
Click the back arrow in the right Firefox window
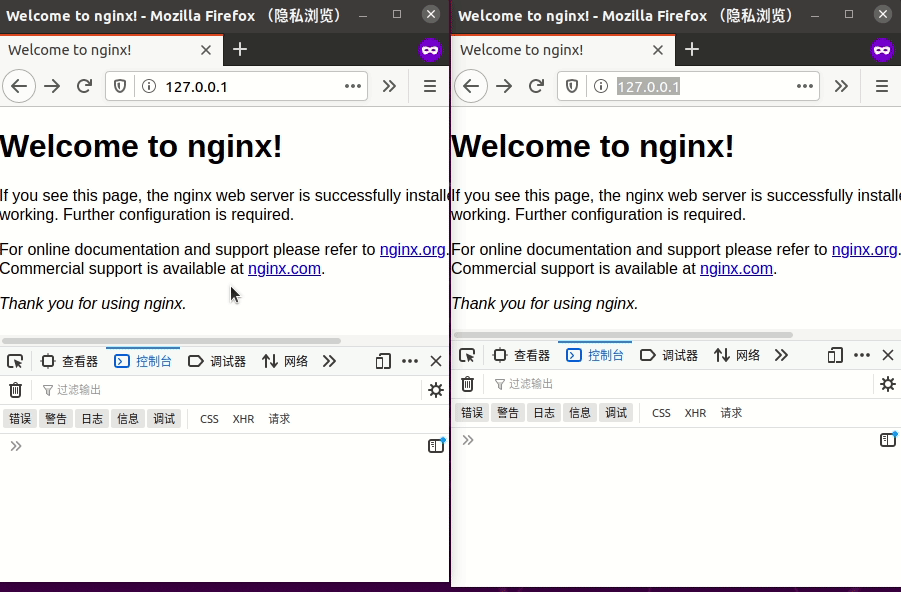tap(471, 87)
